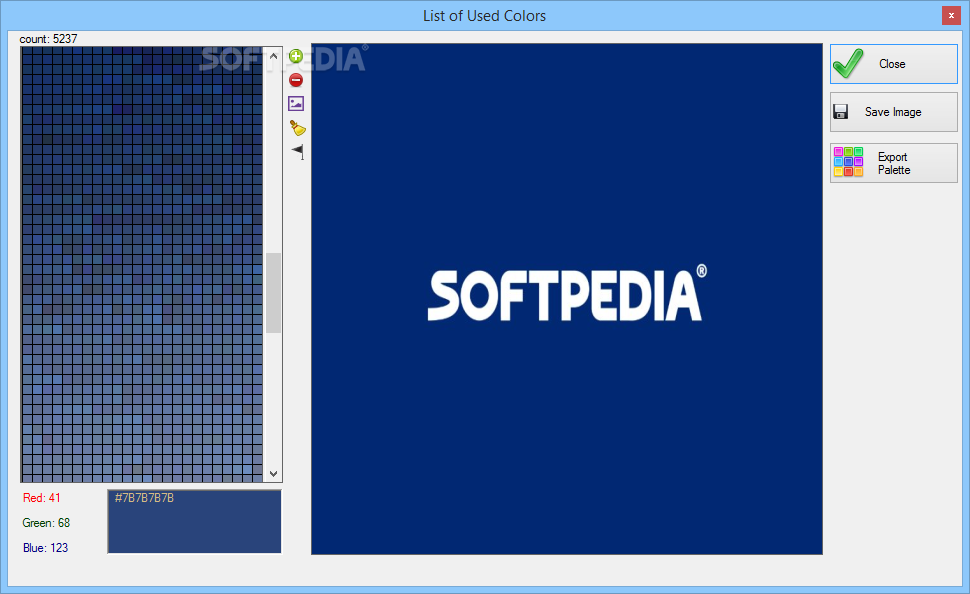
Task: Click the color list scroll up arrow
Action: pos(273,56)
